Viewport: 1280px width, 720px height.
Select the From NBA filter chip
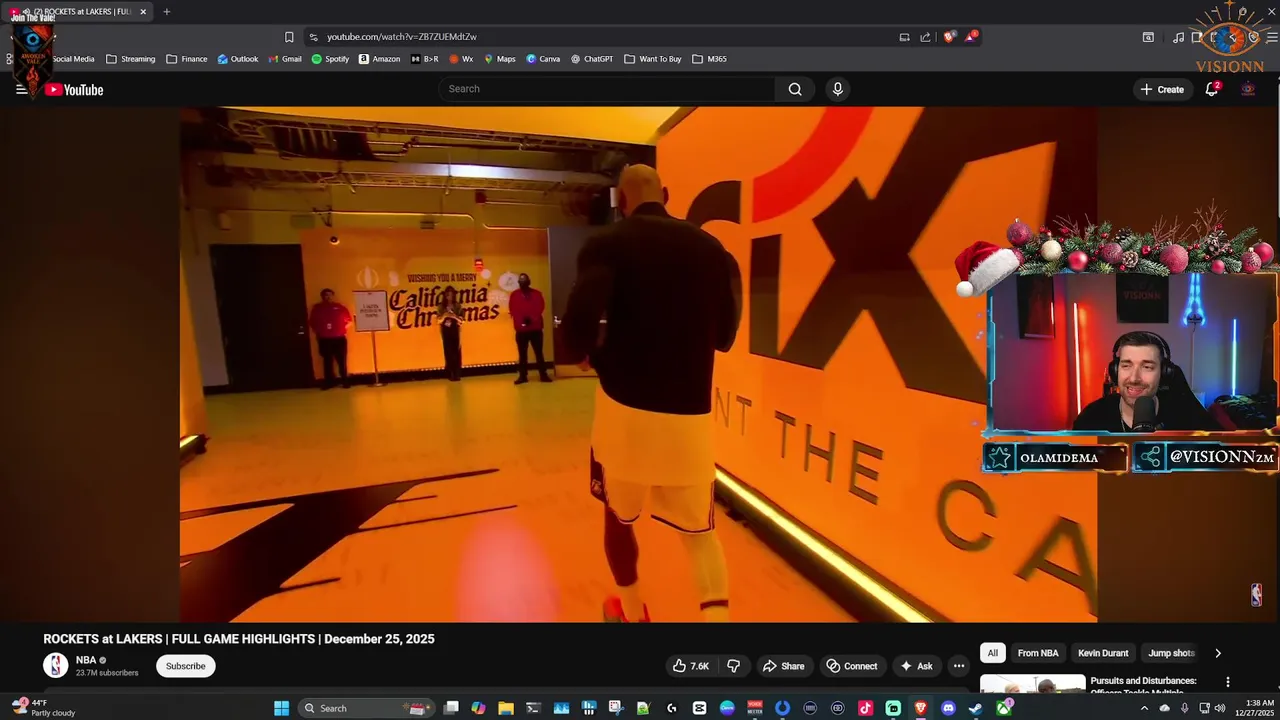point(1038,653)
